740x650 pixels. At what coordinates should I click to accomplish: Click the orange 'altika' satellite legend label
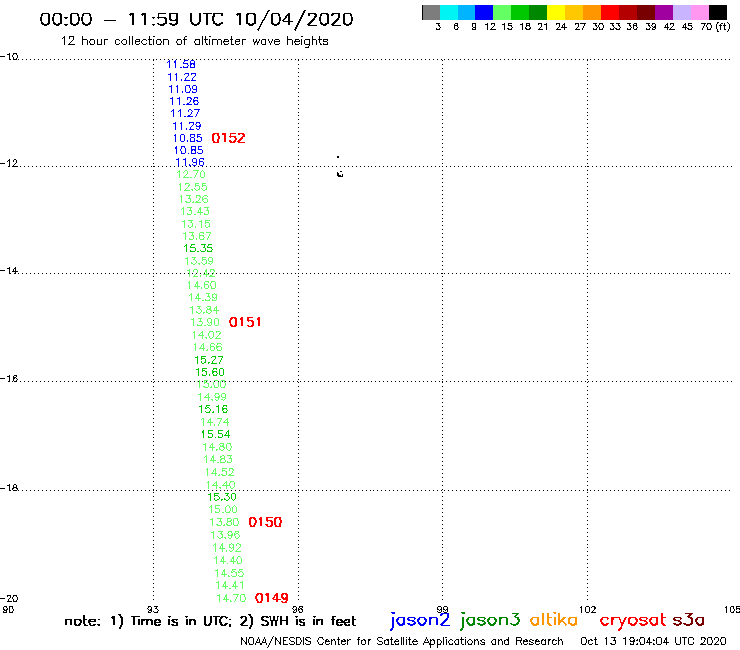click(554, 619)
